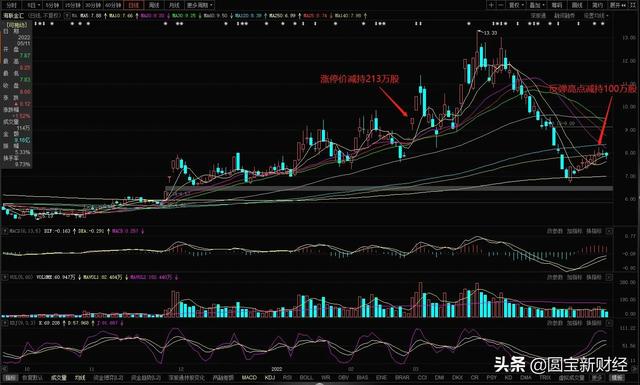Click the 简约 simple mode button
The image size is (640, 385).
(597, 5)
